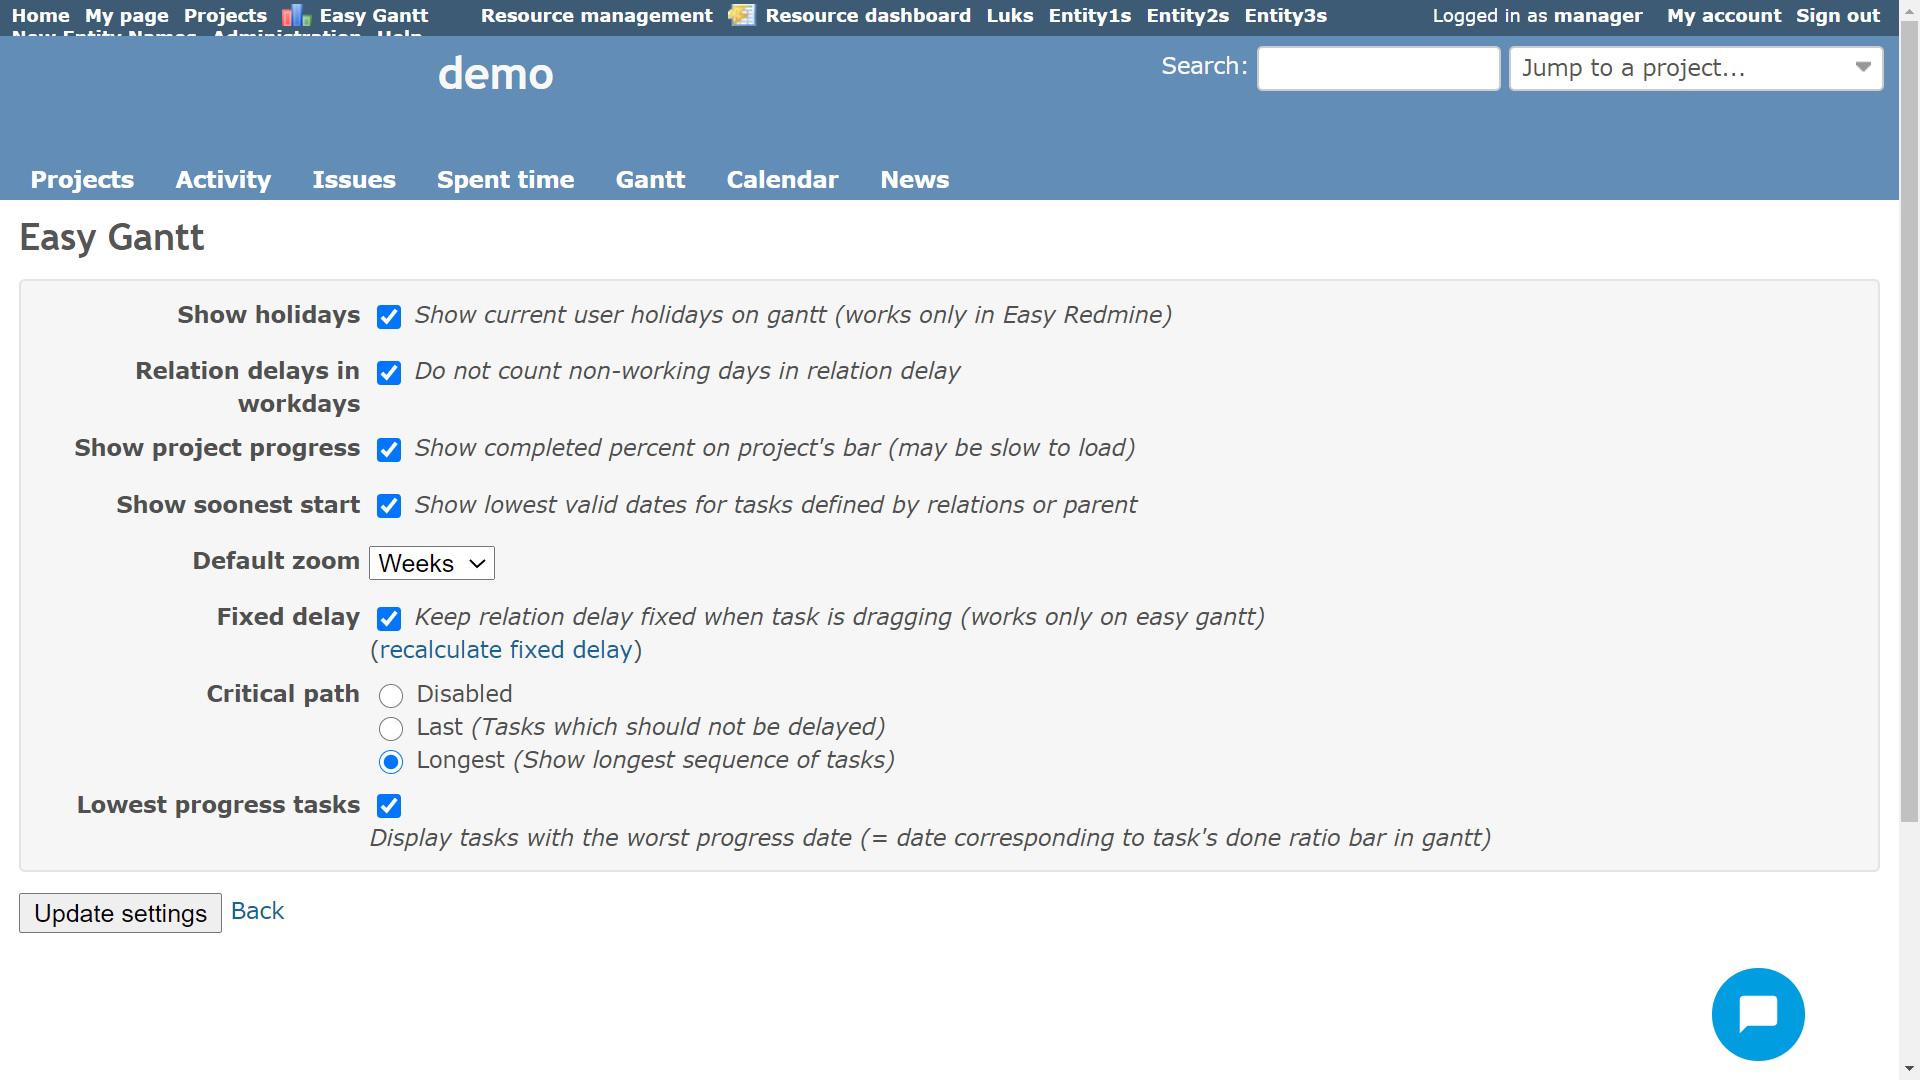Screen dimensions: 1920x1080
Task: Click the Resource dashboard icon in top bar
Action: coord(741,15)
